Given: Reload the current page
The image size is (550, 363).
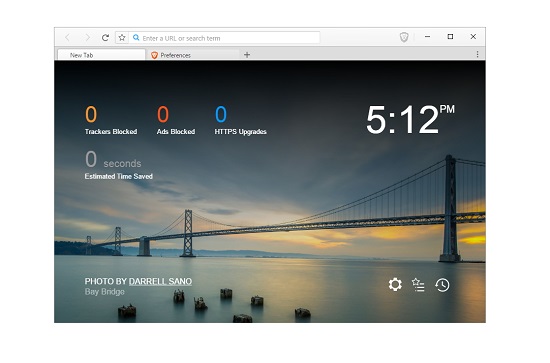Looking at the screenshot, I should coord(105,38).
